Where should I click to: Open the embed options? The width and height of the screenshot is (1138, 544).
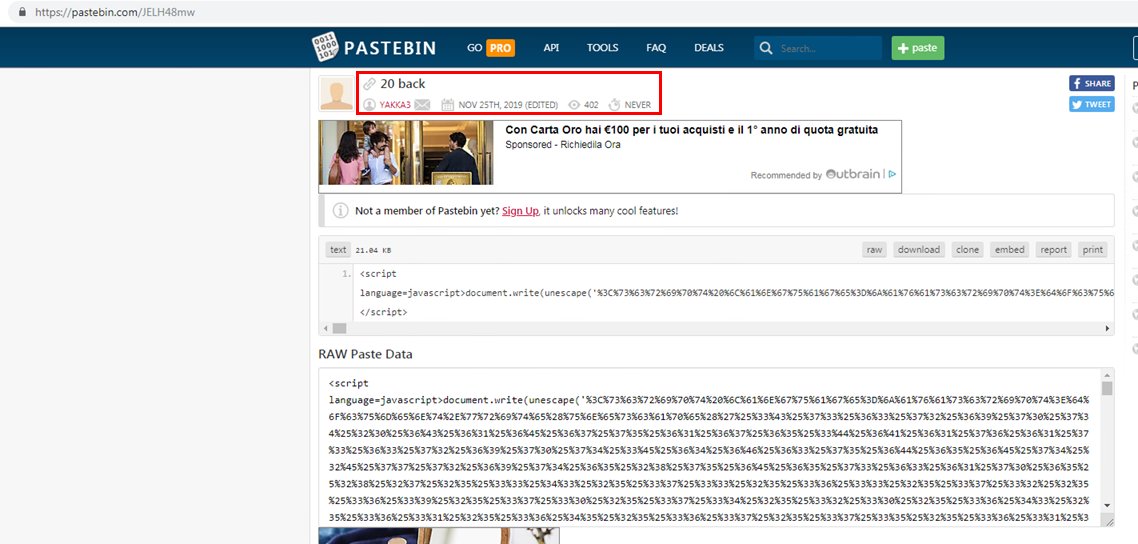point(1010,250)
